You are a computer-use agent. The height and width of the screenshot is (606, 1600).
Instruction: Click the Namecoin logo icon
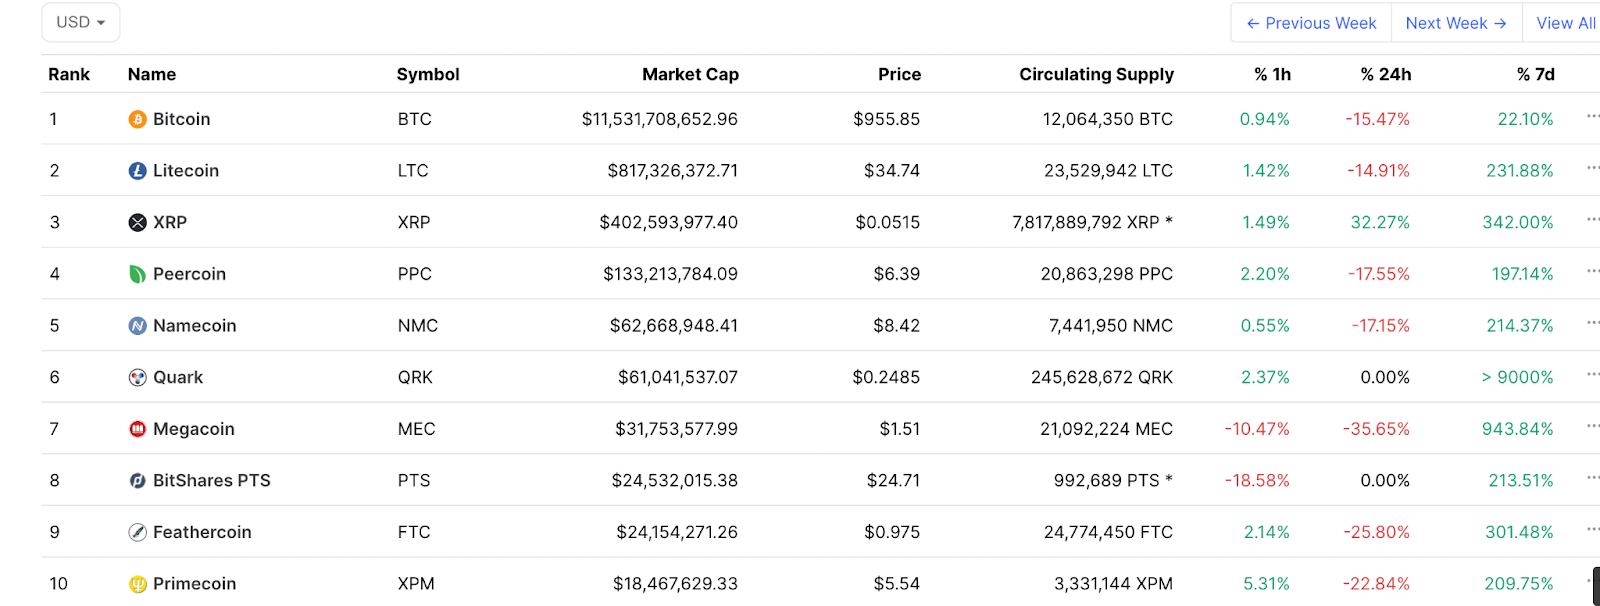[x=138, y=326]
